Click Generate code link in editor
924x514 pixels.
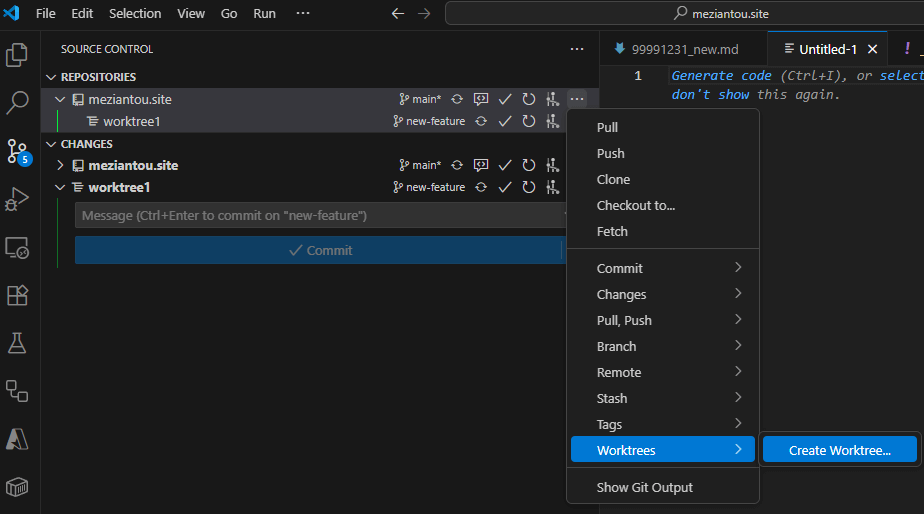pos(721,75)
